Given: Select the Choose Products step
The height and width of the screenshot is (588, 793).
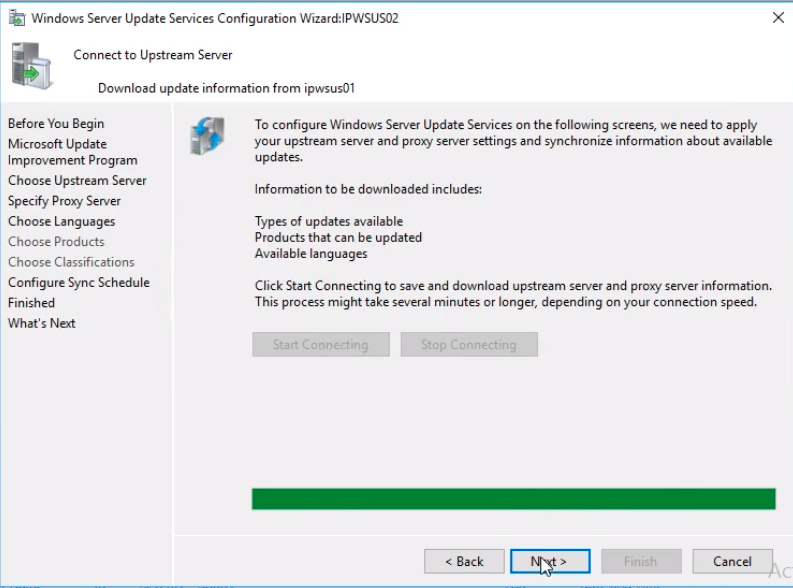Looking at the screenshot, I should pyautogui.click(x=56, y=242).
